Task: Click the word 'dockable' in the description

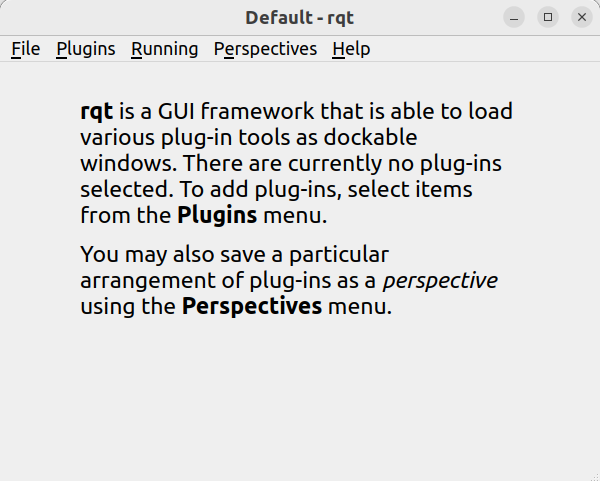Action: coord(370,137)
